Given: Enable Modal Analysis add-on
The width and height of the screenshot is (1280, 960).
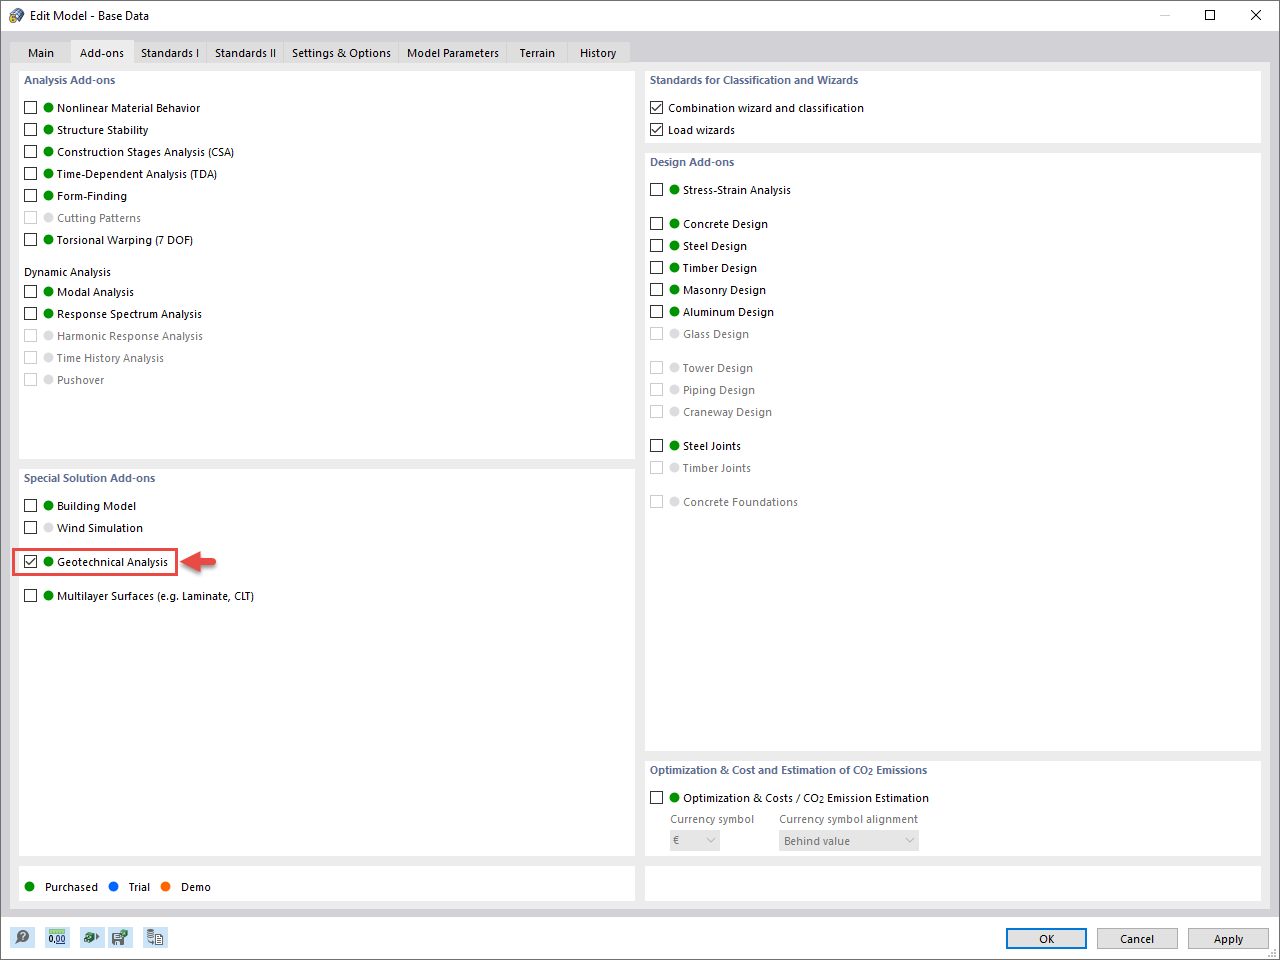Looking at the screenshot, I should pyautogui.click(x=30, y=291).
